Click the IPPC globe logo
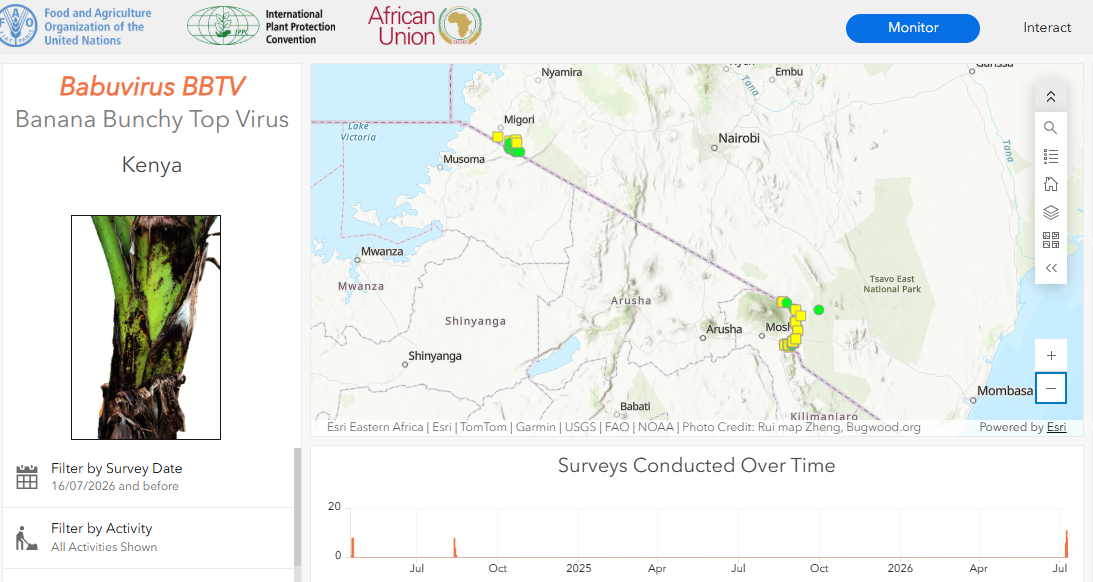The image size is (1093, 582). pos(223,26)
